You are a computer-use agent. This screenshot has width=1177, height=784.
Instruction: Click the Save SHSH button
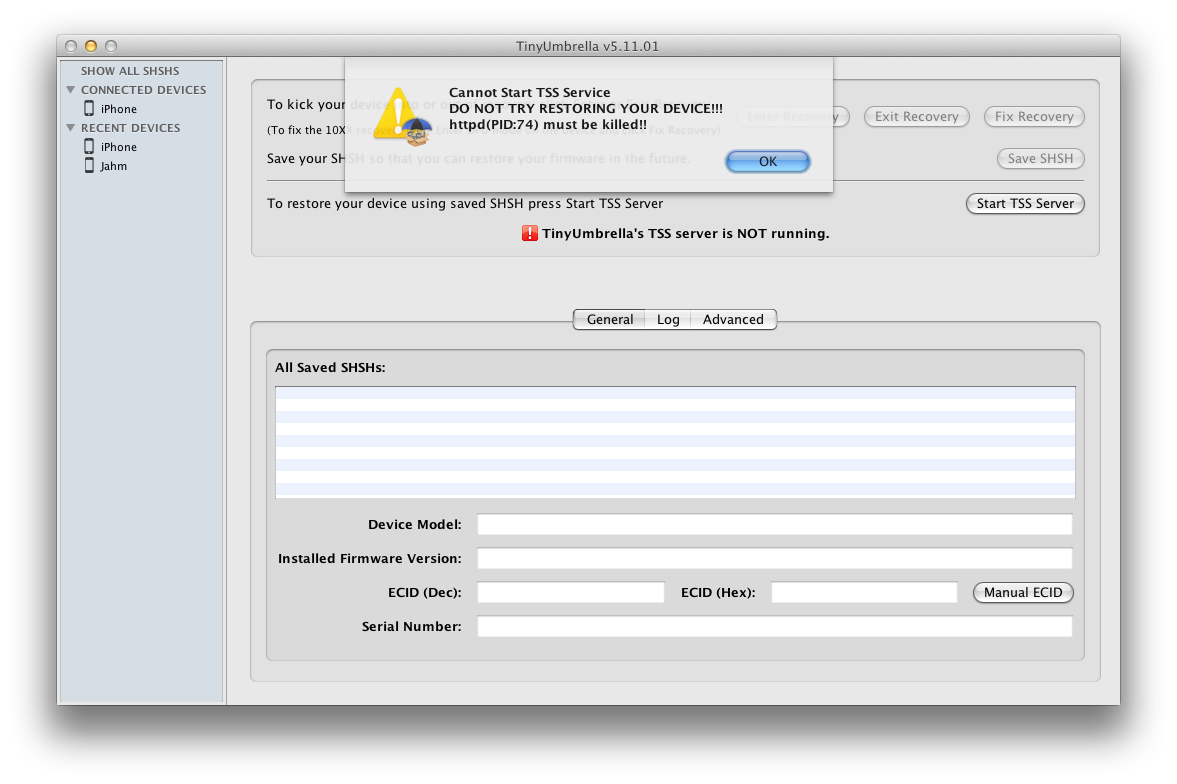1040,158
